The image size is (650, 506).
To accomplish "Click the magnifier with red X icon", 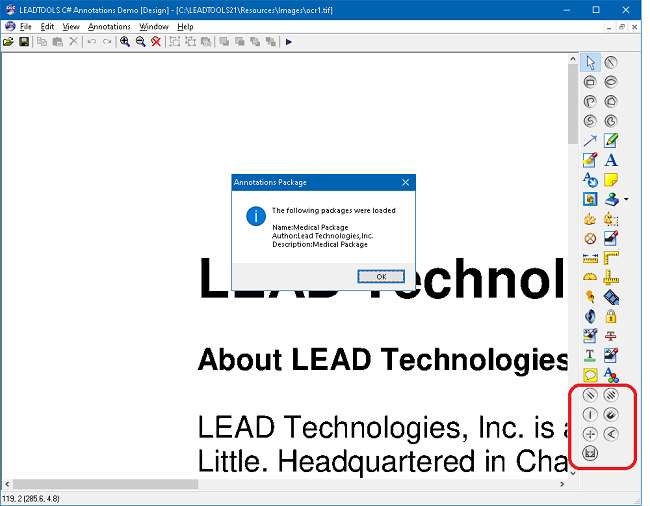I will 156,41.
